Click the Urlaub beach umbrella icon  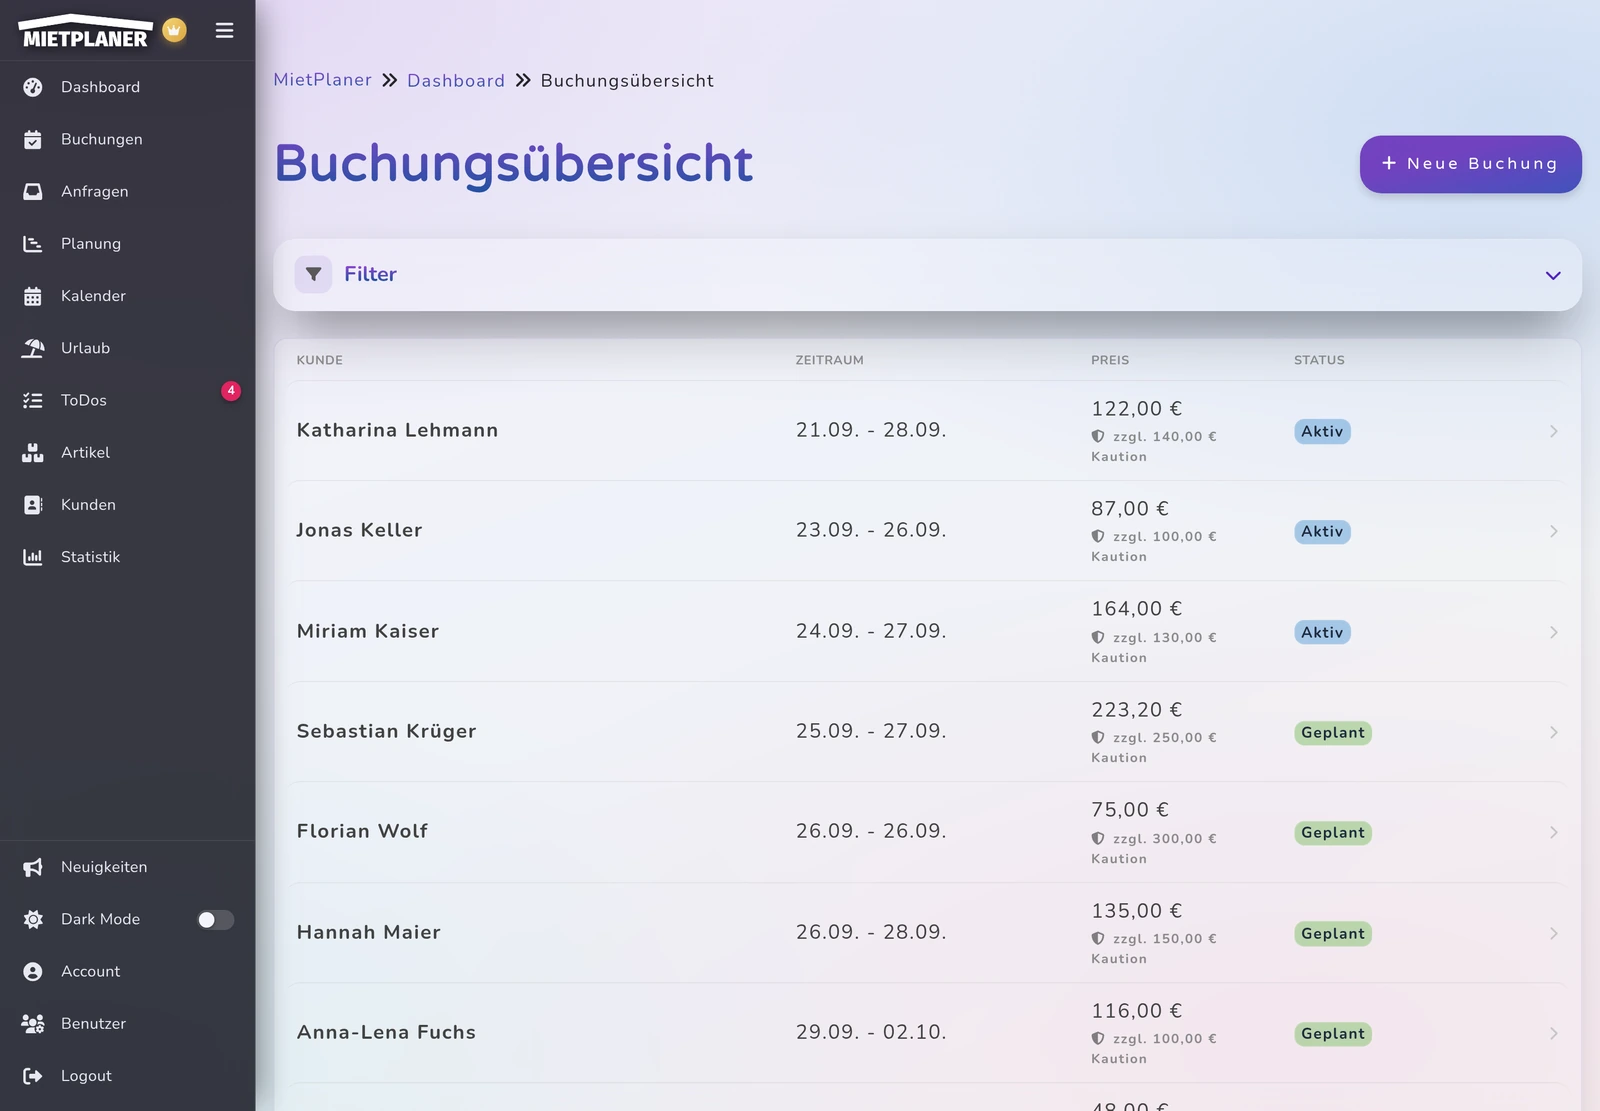pyautogui.click(x=33, y=348)
